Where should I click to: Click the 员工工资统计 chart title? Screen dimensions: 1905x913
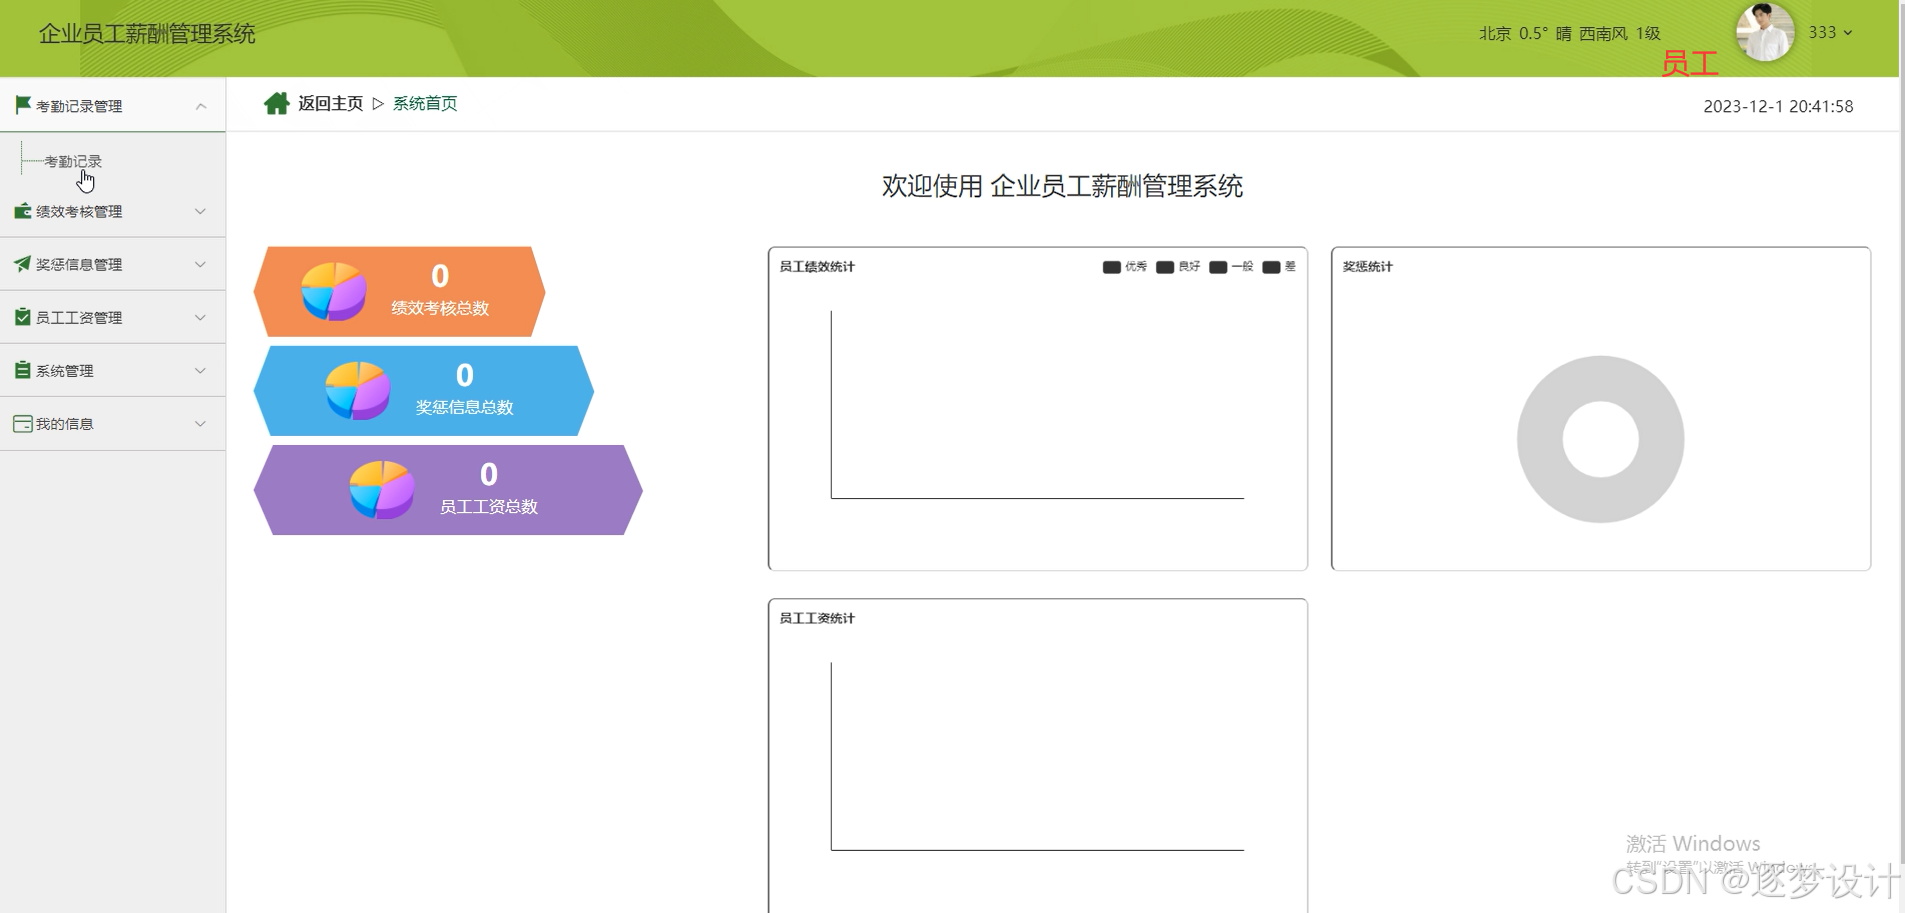coord(817,618)
